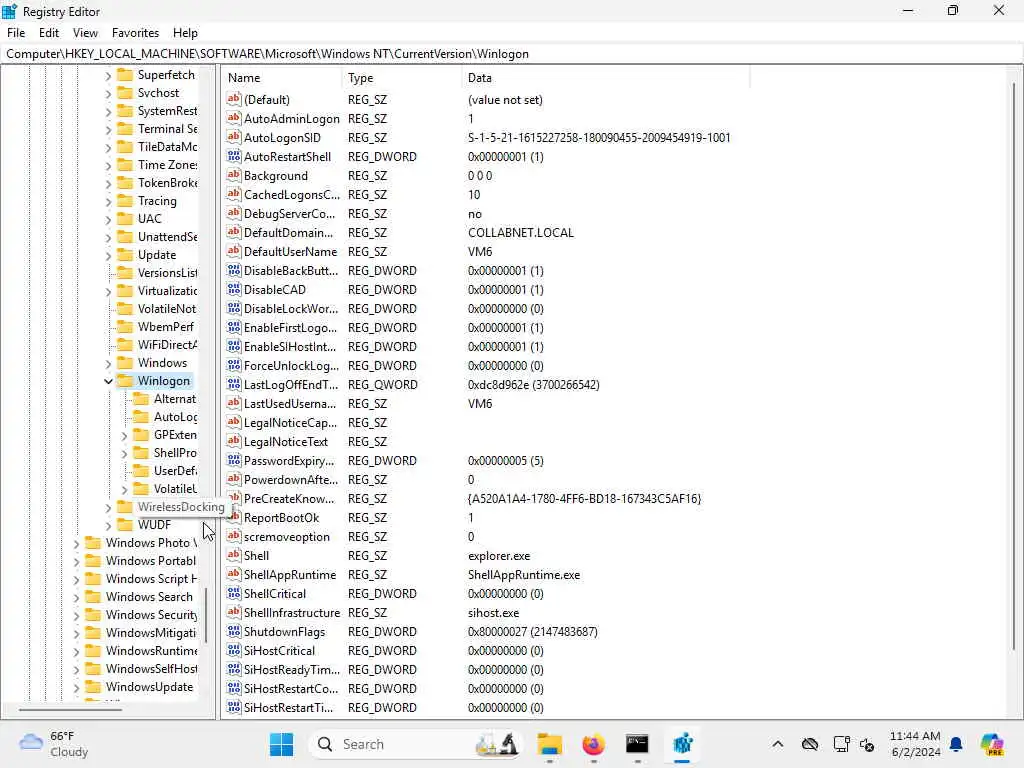
Task: Select the SiHostCritical value name
Action: click(x=279, y=650)
